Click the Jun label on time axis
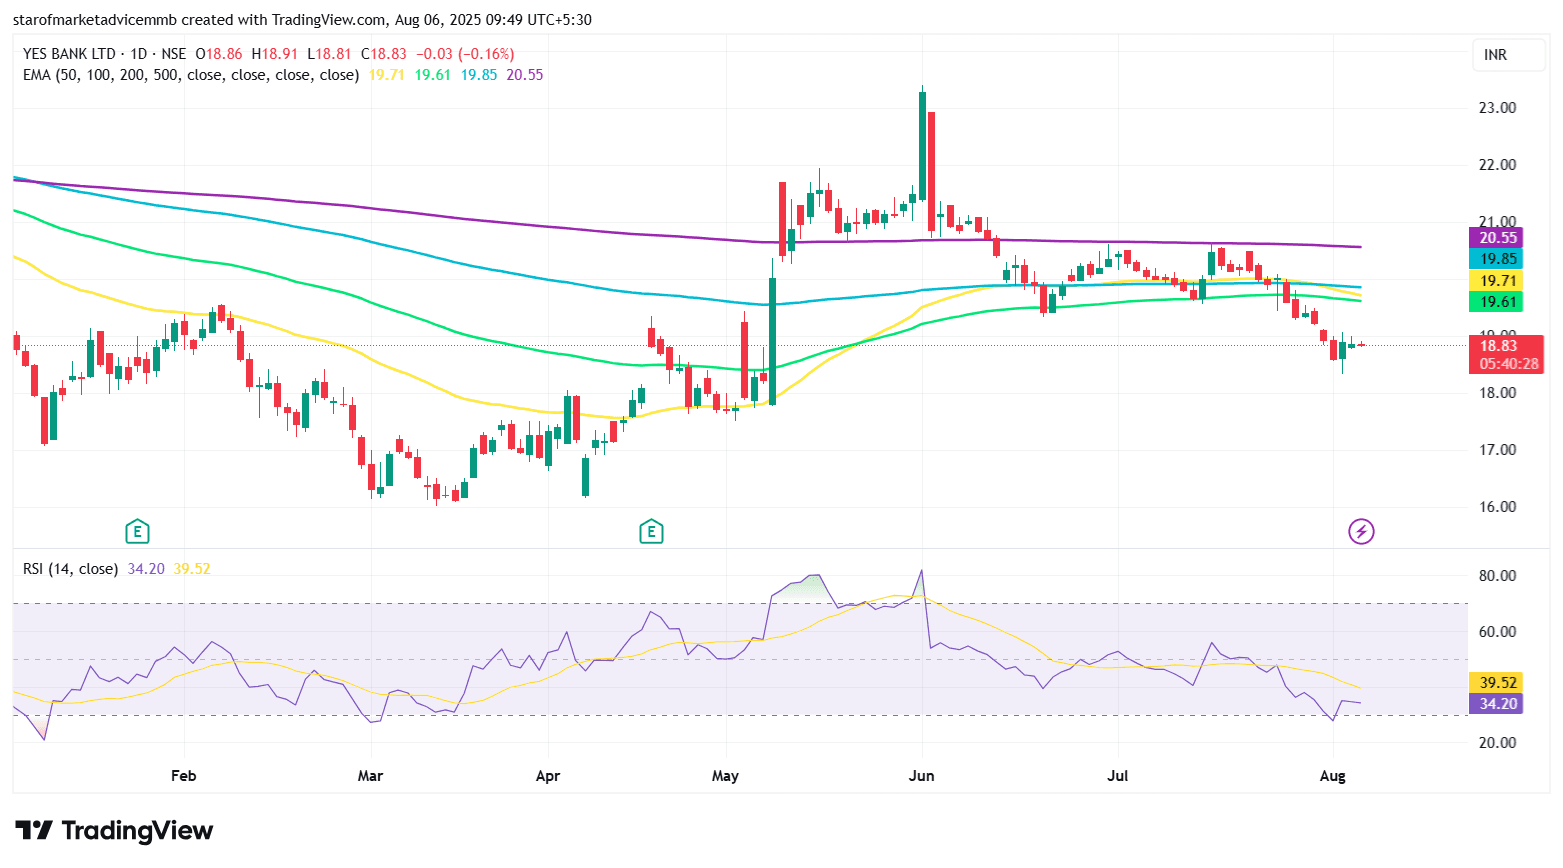This screenshot has width=1563, height=868. click(x=921, y=776)
